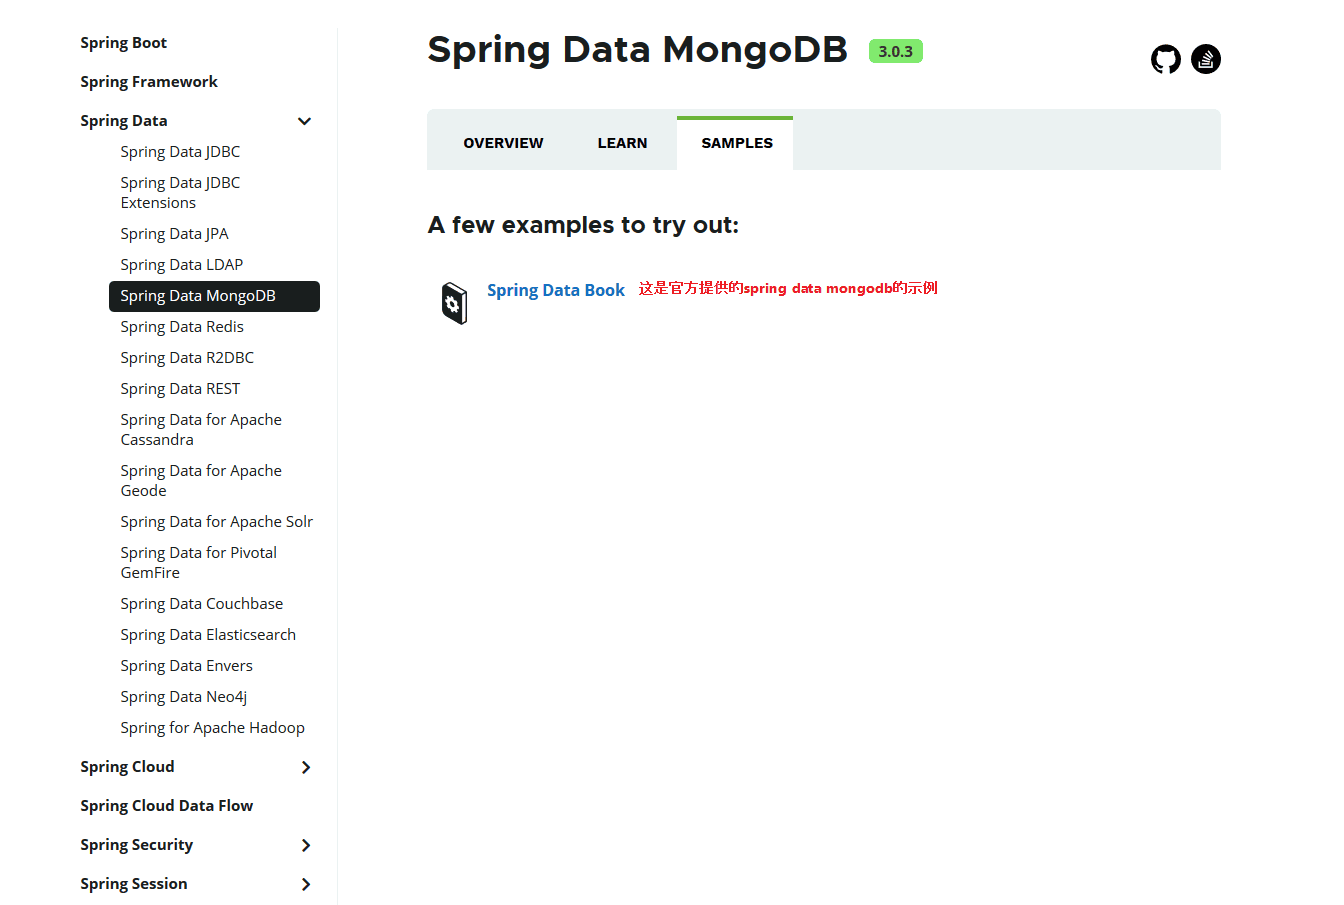The width and height of the screenshot is (1344, 905).
Task: Select Spring Data JPA in sidebar
Action: tap(174, 234)
